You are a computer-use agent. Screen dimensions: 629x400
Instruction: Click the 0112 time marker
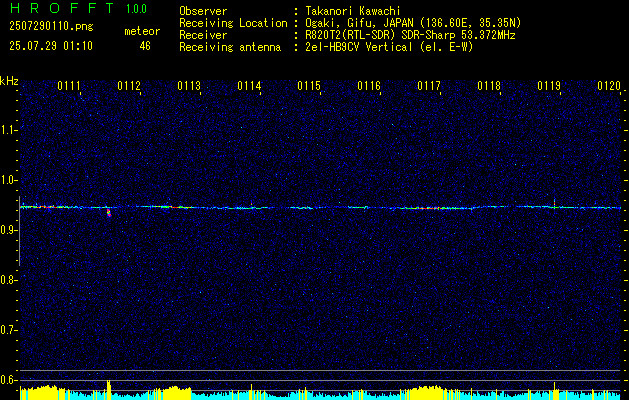tap(129, 86)
